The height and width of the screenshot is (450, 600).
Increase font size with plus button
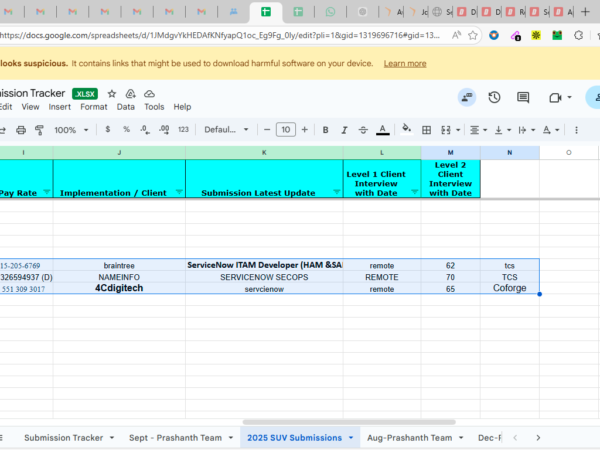[x=306, y=129]
